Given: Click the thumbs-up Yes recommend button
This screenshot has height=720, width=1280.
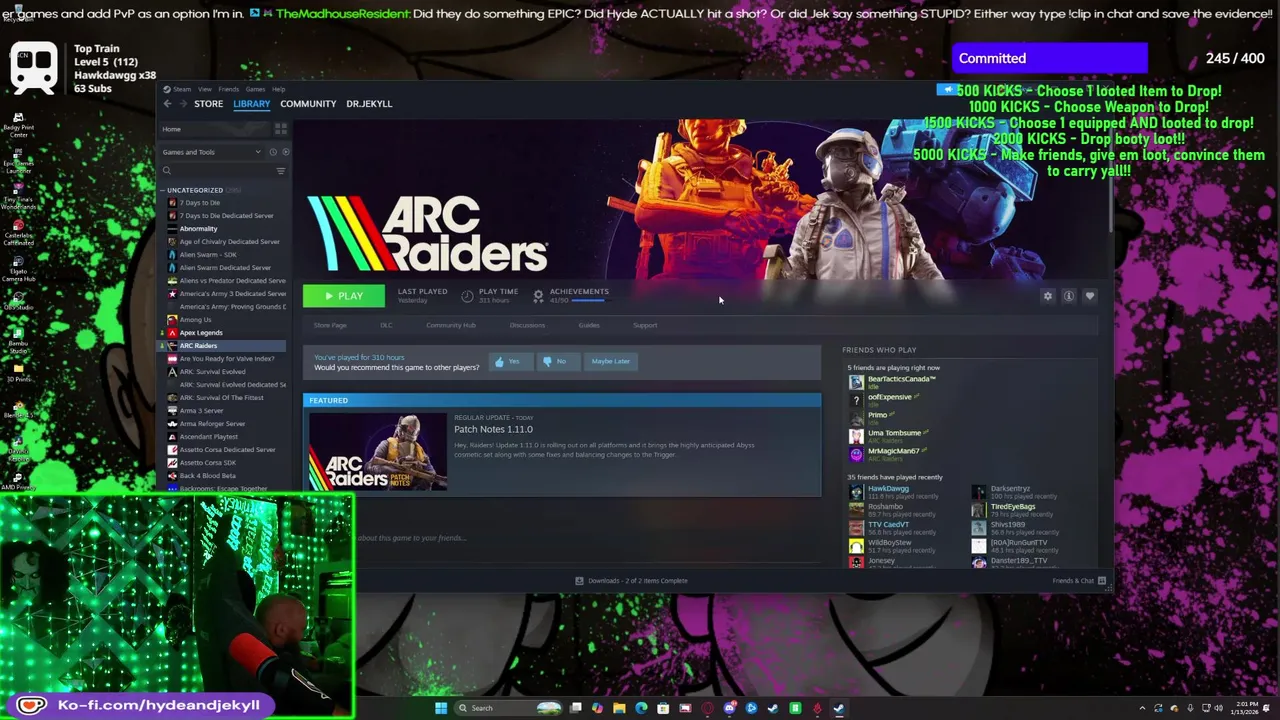Looking at the screenshot, I should click(511, 361).
